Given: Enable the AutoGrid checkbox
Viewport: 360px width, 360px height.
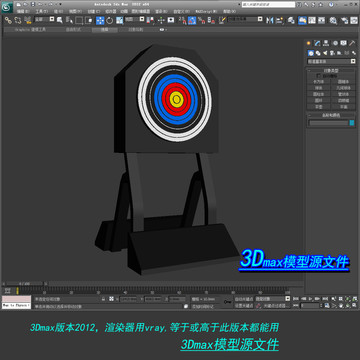Looking at the screenshot, I should [x=318, y=76].
